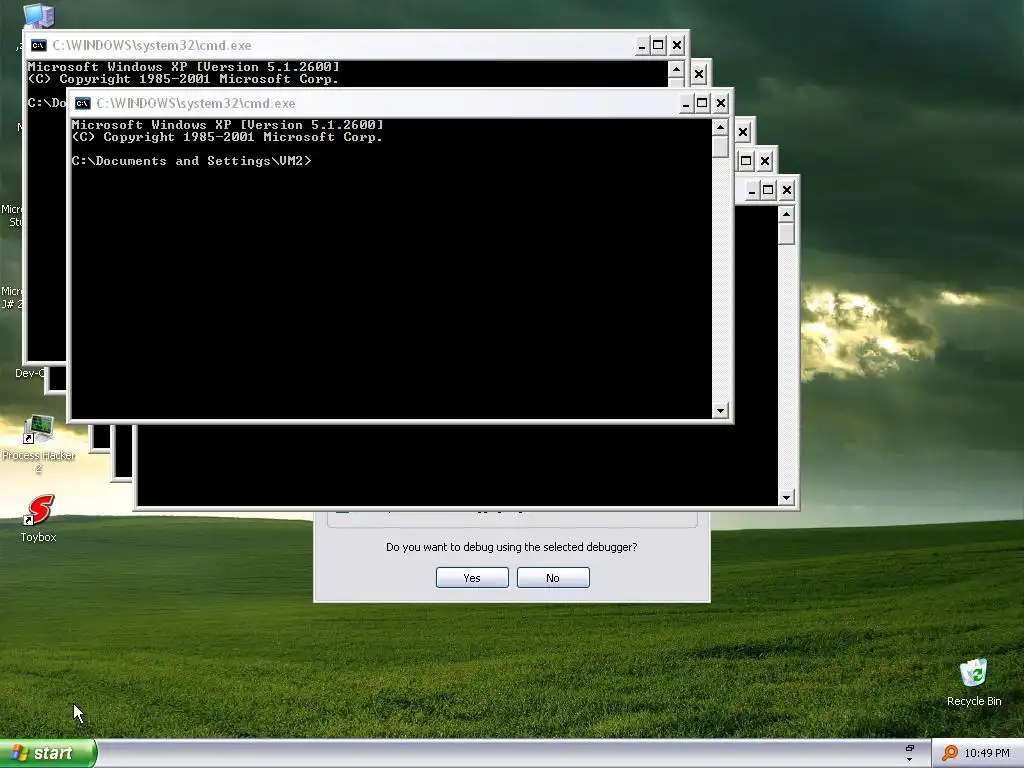Open system menu icon of topmost rear cmd window

coord(39,45)
